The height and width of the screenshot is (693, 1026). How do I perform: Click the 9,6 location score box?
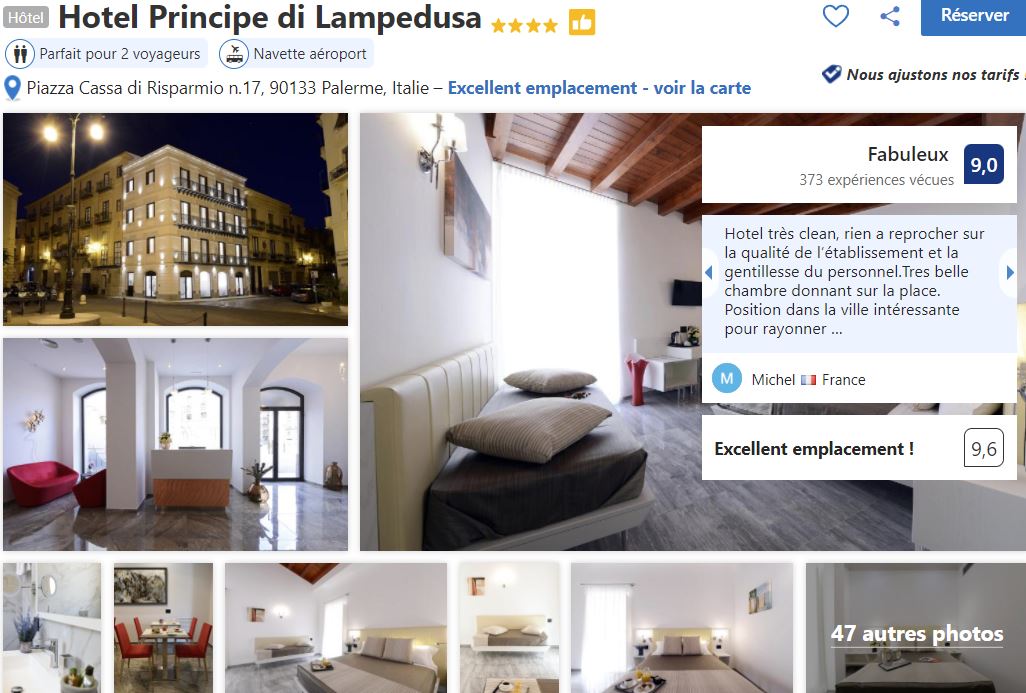pyautogui.click(x=983, y=448)
